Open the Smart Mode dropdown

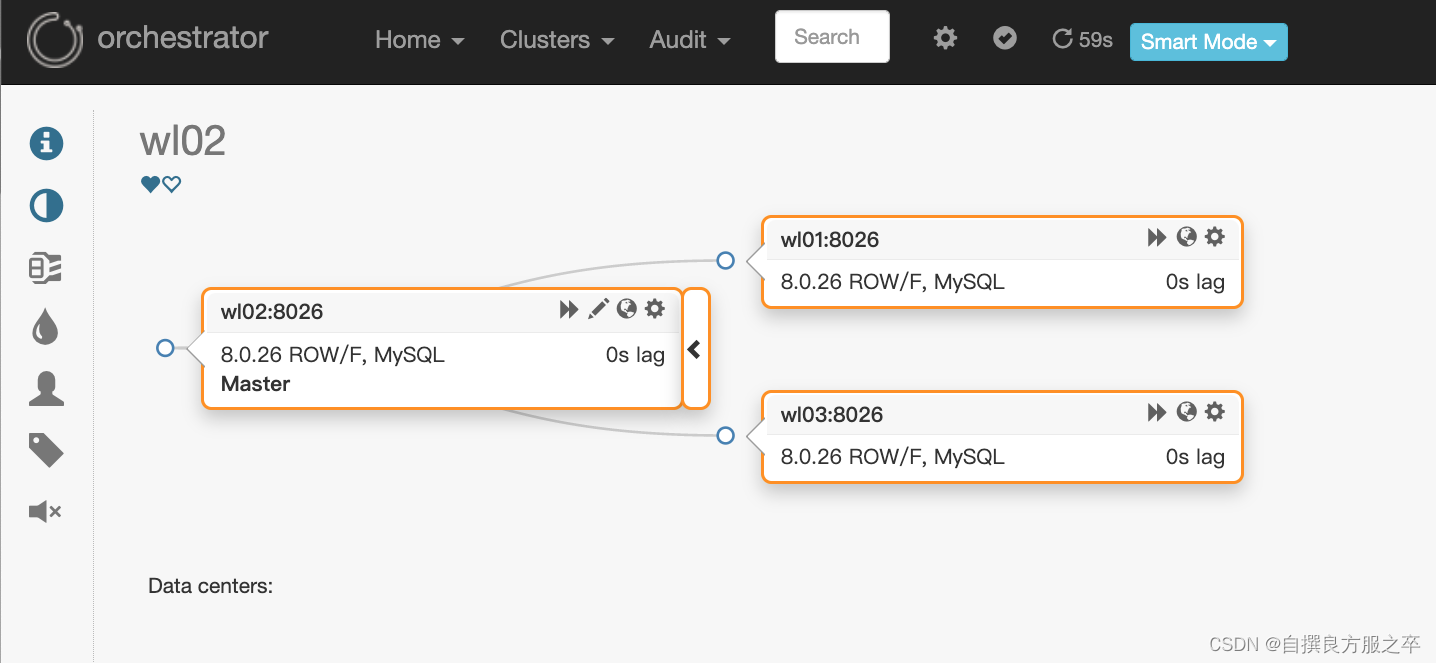coord(1208,42)
